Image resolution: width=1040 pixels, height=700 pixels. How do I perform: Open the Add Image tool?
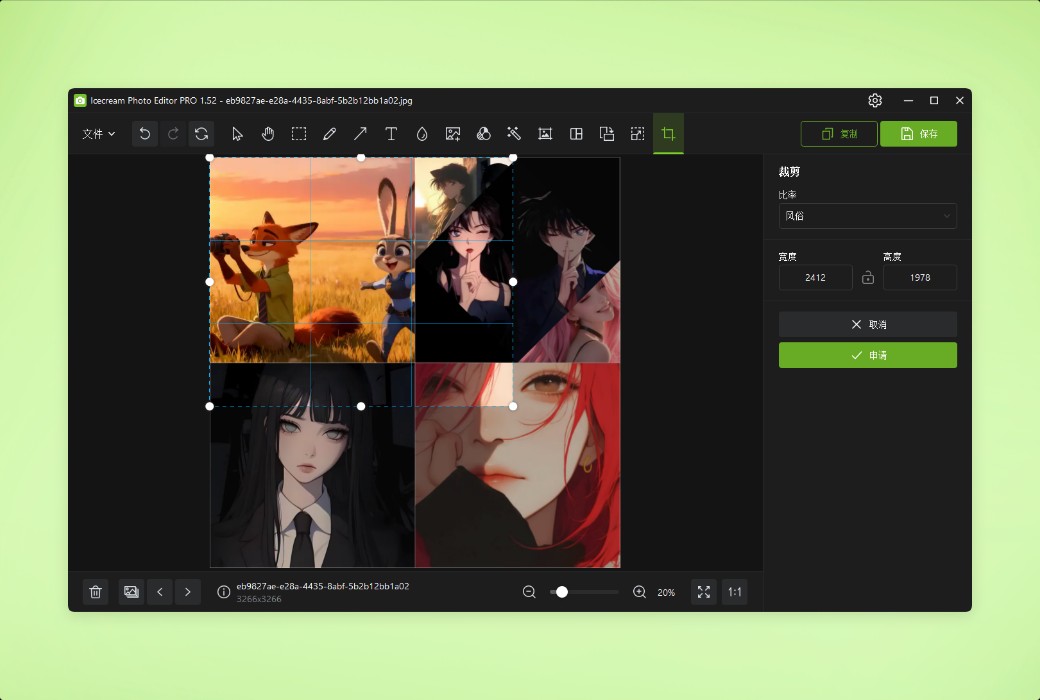pos(453,133)
